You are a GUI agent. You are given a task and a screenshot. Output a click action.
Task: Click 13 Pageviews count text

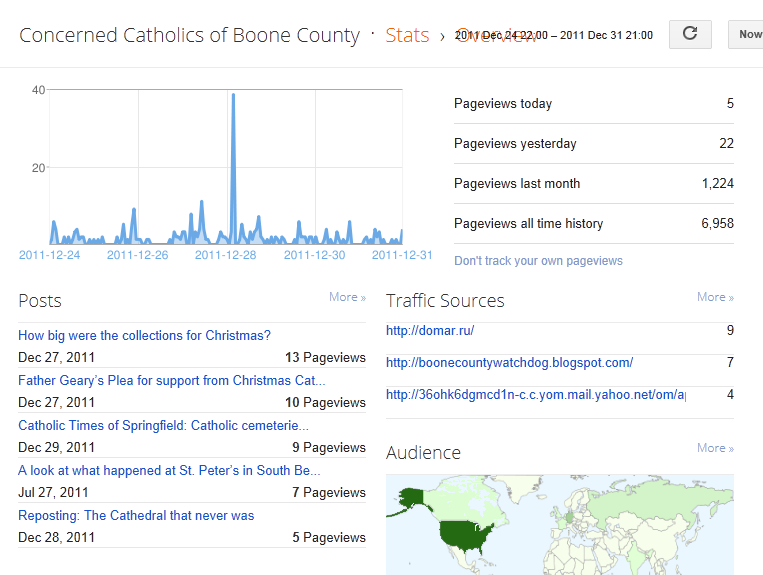(x=325, y=358)
